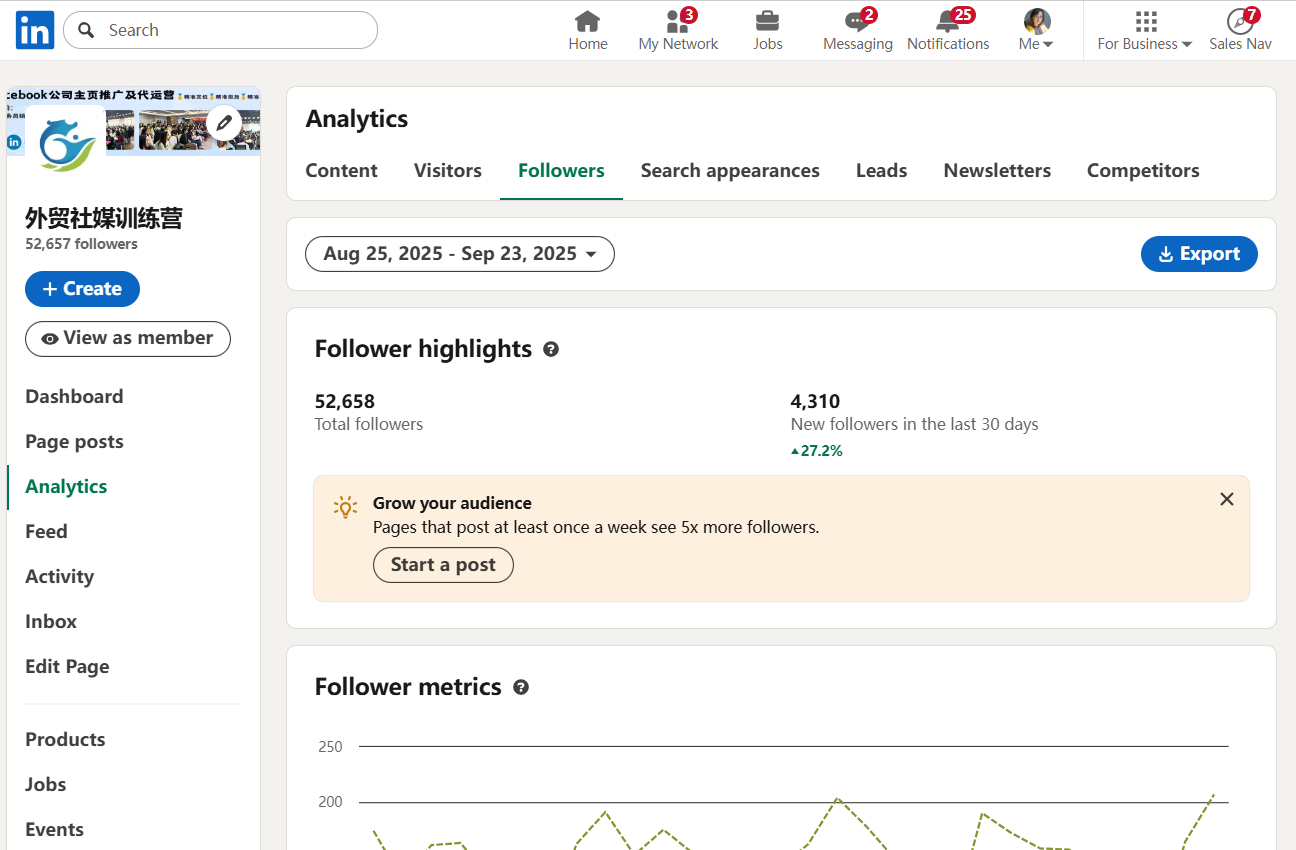The height and width of the screenshot is (850, 1296).
Task: Open My Network icon
Action: [678, 22]
